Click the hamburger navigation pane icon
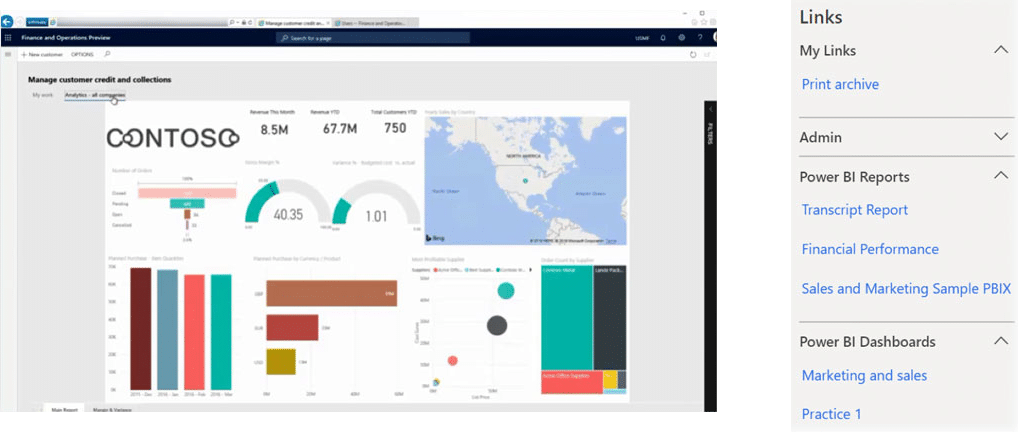Image resolution: width=1020 pixels, height=432 pixels. point(8,54)
